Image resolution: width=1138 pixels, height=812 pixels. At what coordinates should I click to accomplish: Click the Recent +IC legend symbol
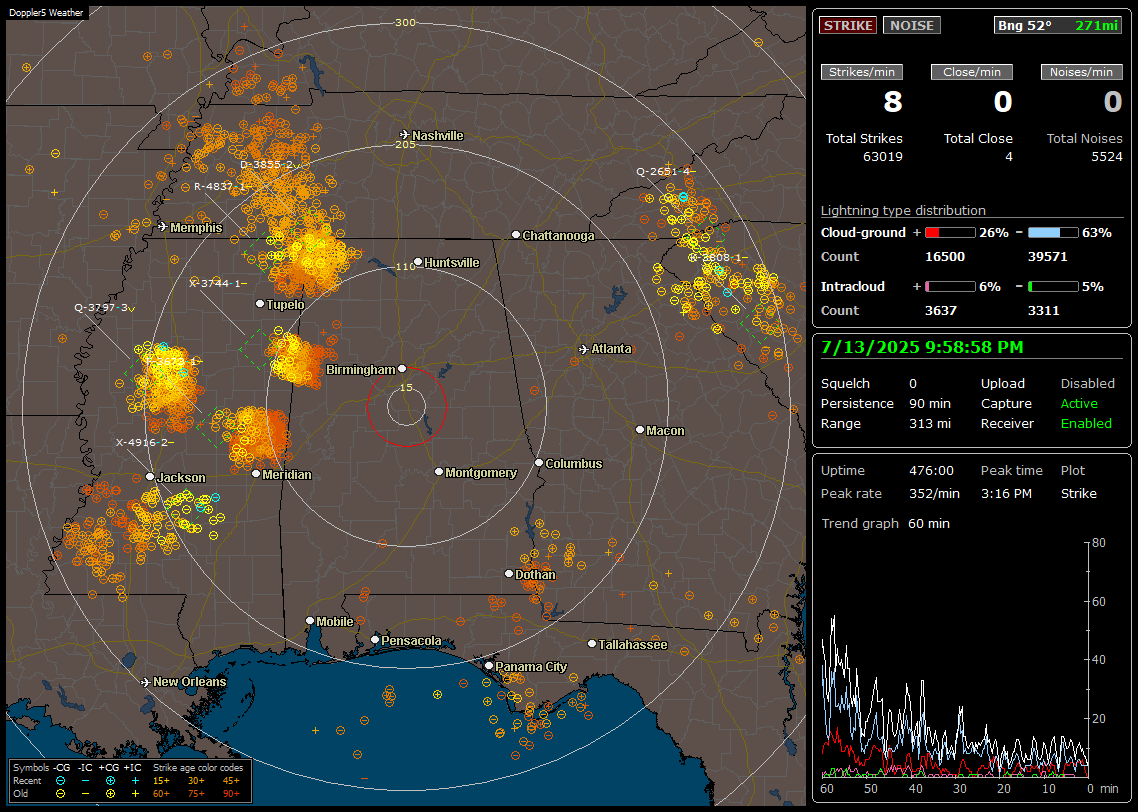135,781
